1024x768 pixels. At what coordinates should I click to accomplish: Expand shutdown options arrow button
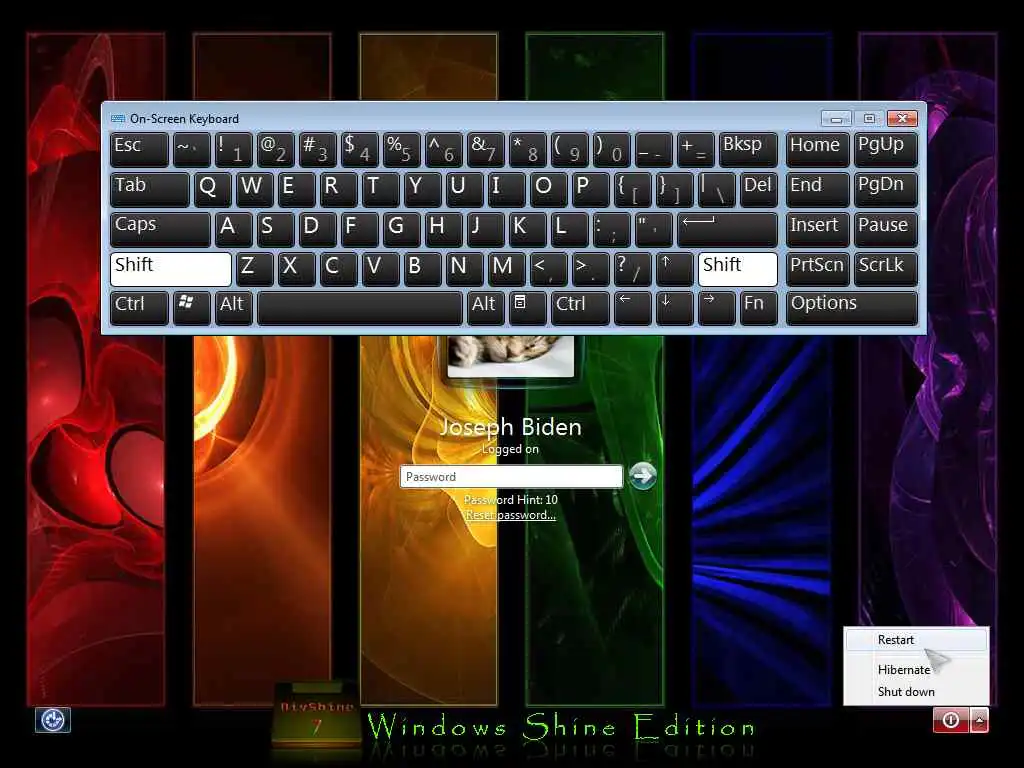pyautogui.click(x=979, y=720)
